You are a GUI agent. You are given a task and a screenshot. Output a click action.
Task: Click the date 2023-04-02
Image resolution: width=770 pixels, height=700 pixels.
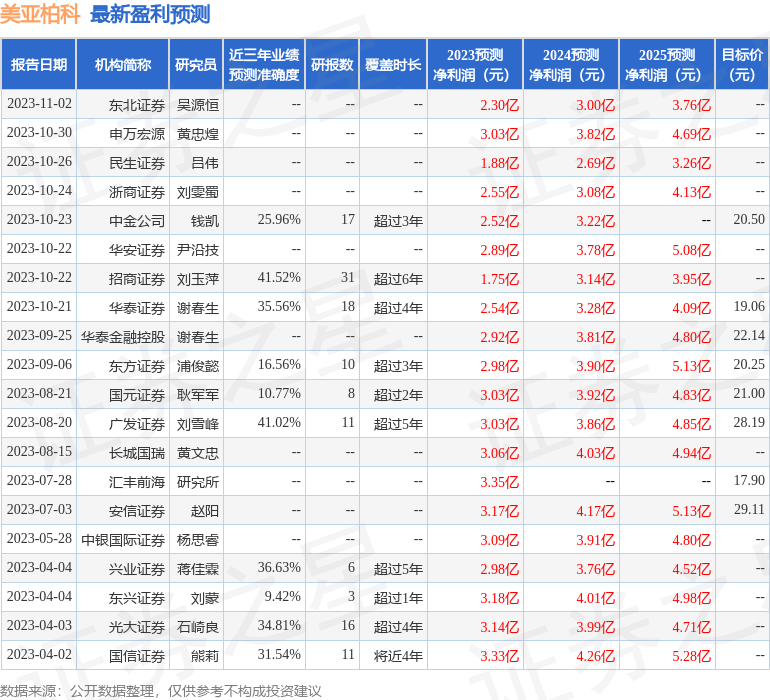[x=39, y=654]
